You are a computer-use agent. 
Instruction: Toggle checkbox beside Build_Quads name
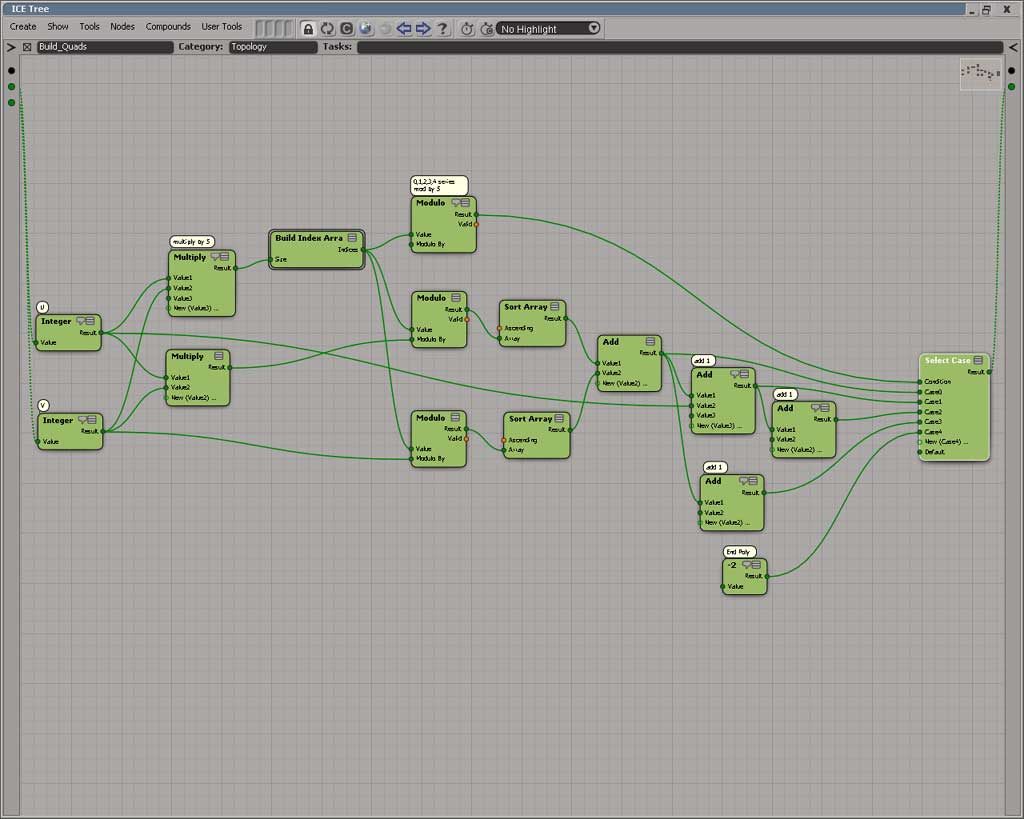(x=27, y=47)
